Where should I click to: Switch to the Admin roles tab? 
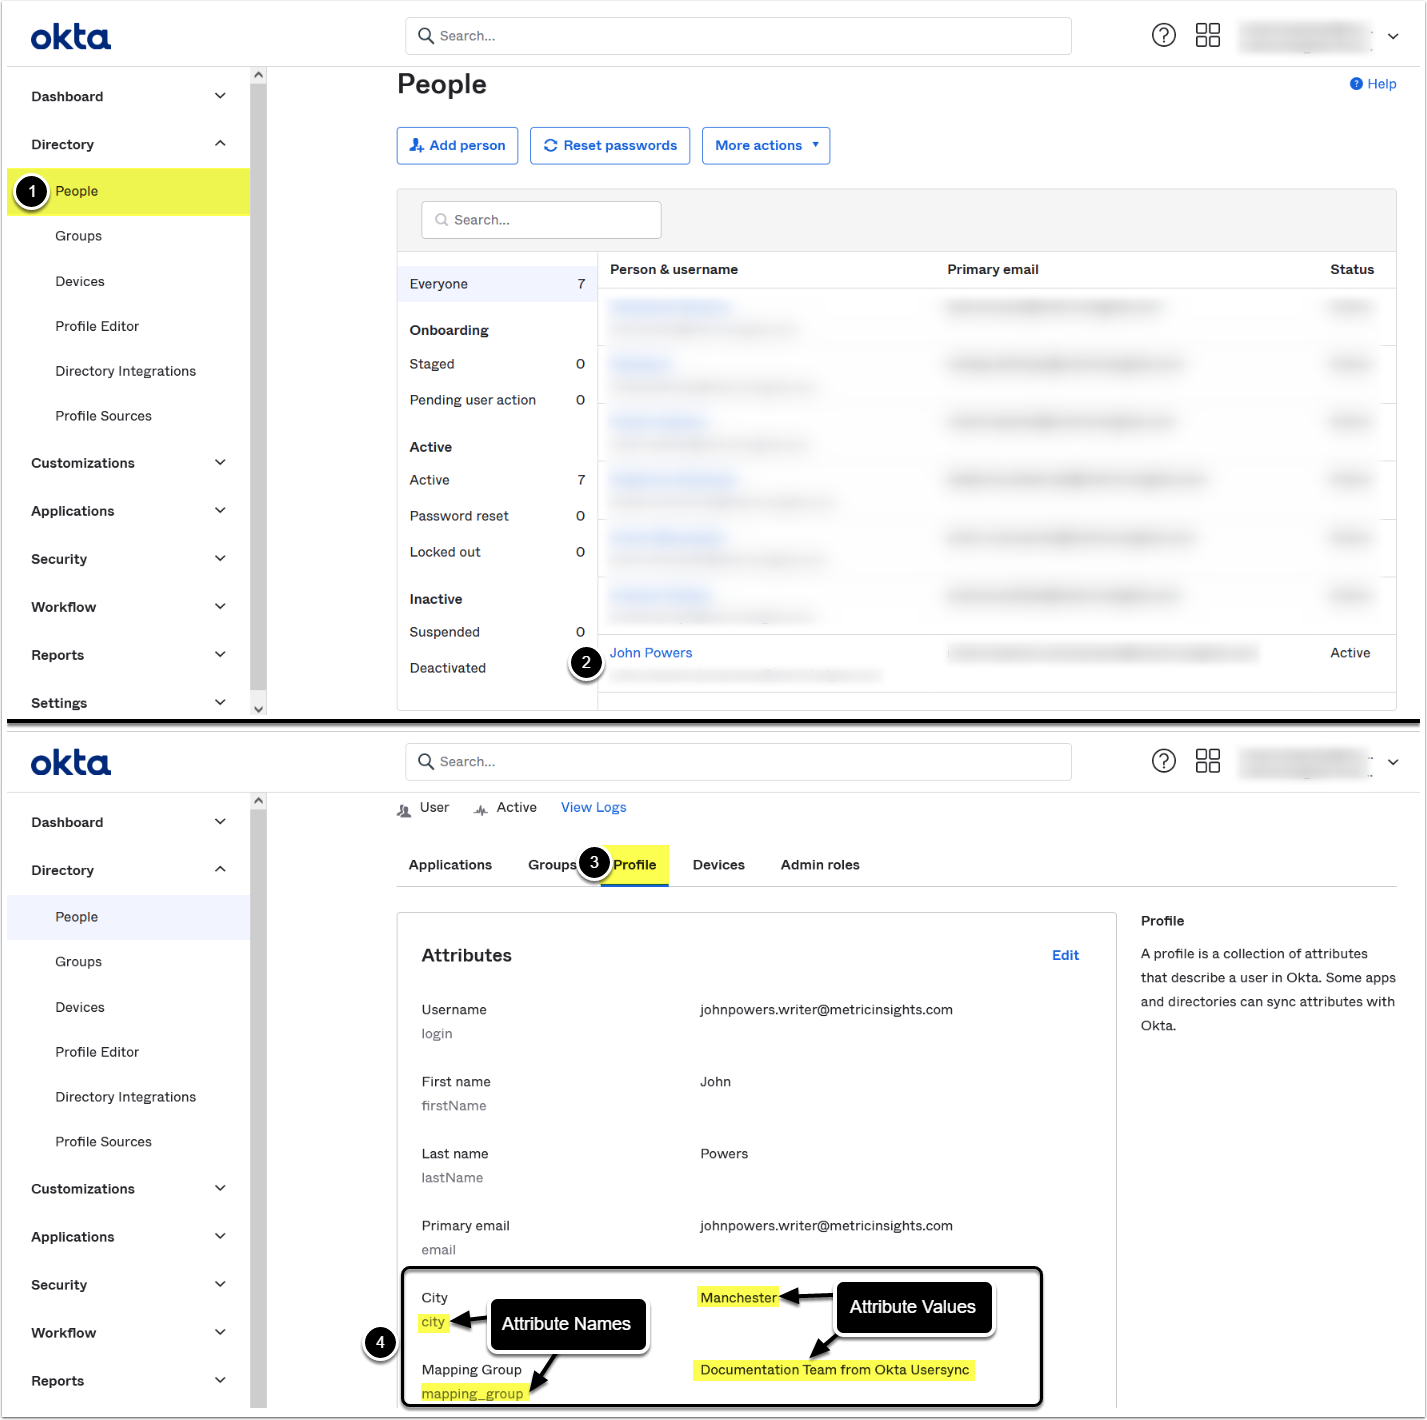pyautogui.click(x=820, y=865)
